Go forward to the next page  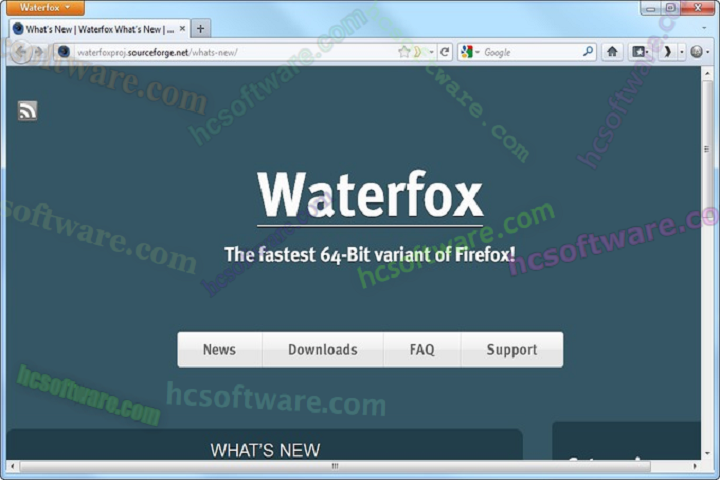click(x=39, y=52)
